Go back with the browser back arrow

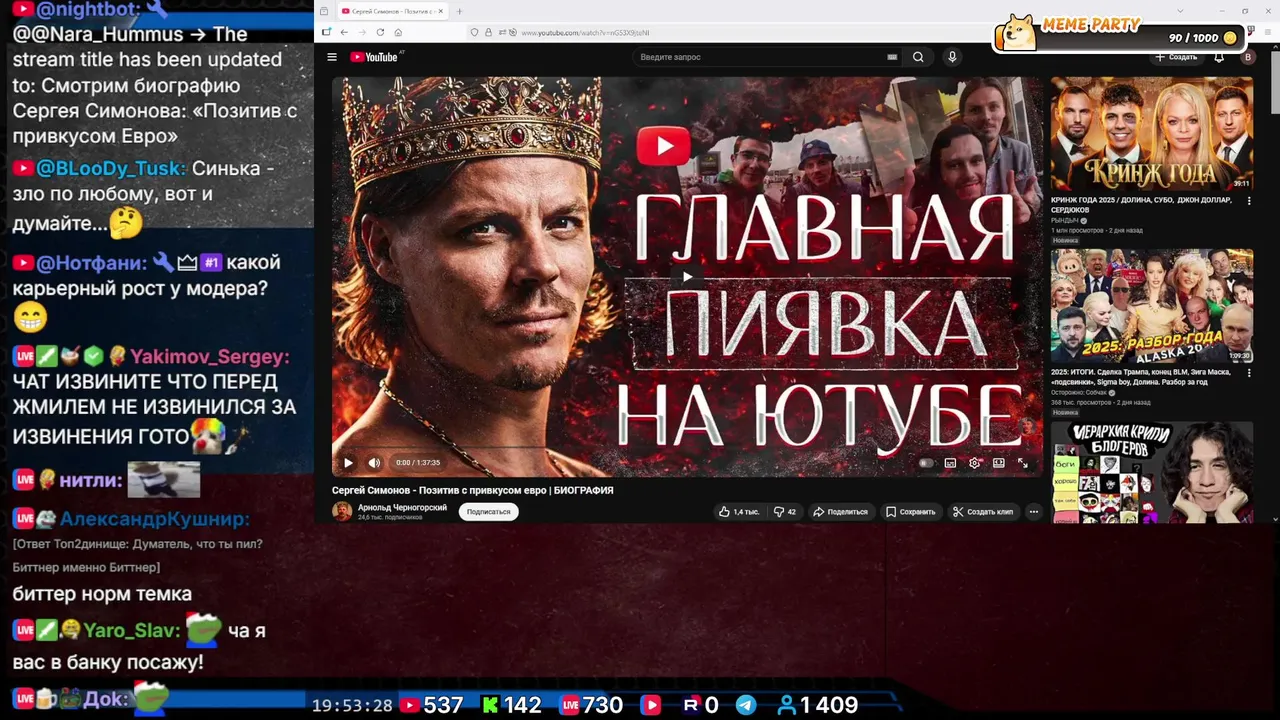[x=344, y=32]
